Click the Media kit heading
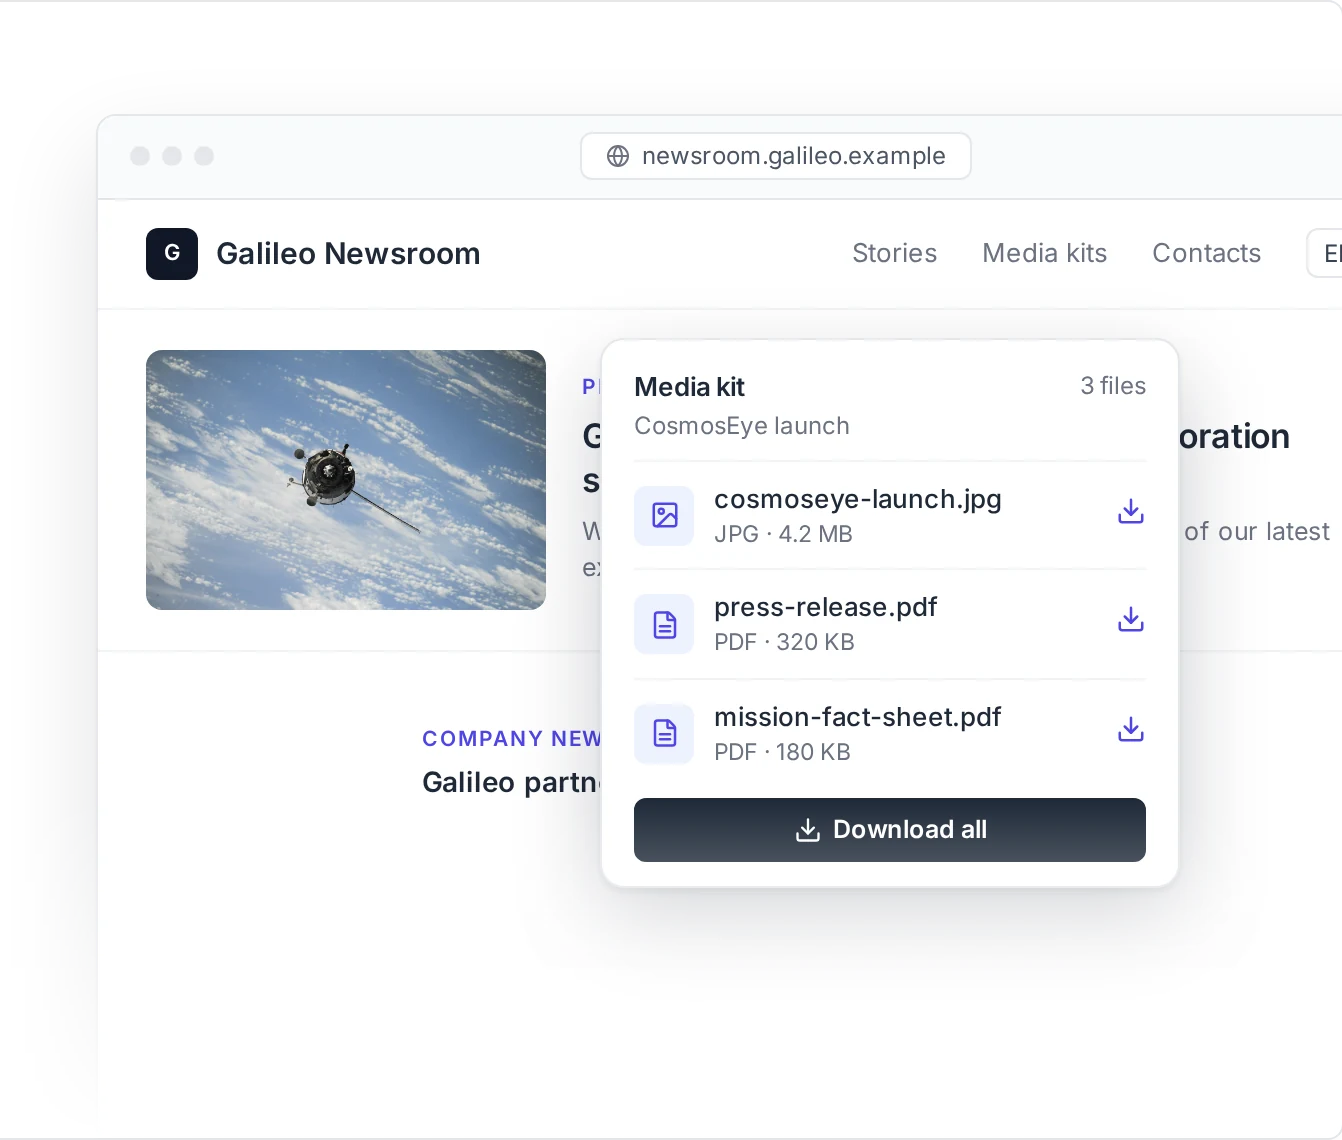 click(x=690, y=387)
